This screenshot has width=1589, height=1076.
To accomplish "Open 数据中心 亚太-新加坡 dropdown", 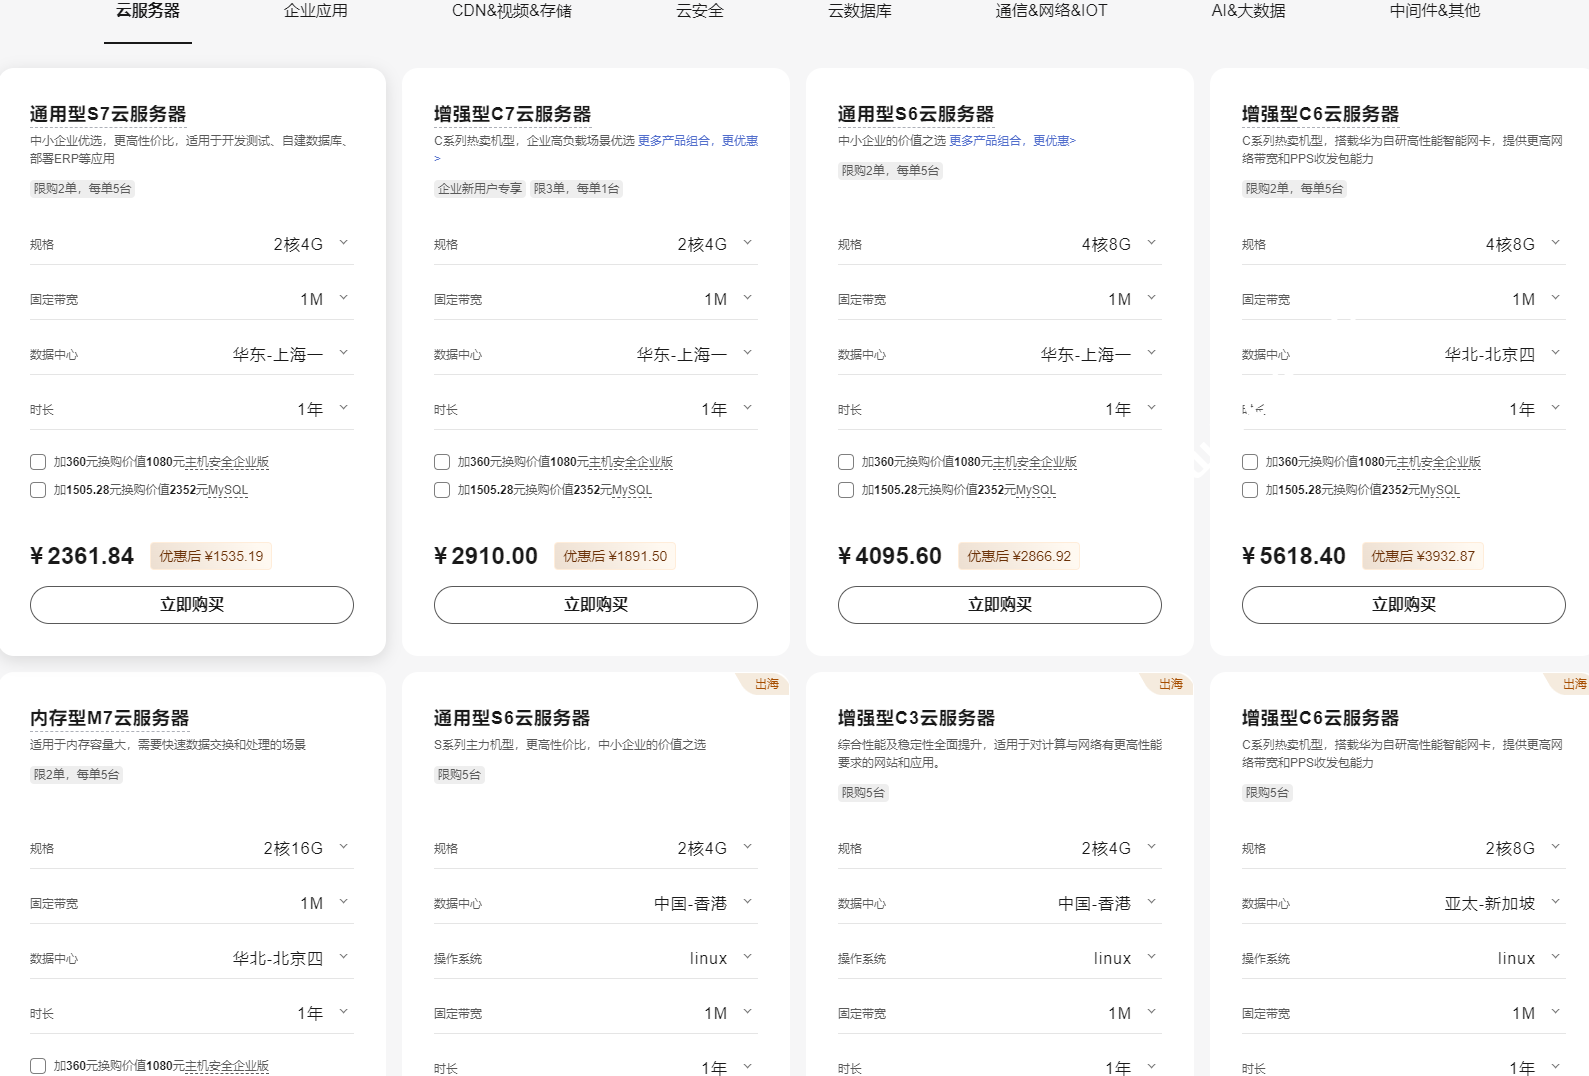I will 1502,903.
